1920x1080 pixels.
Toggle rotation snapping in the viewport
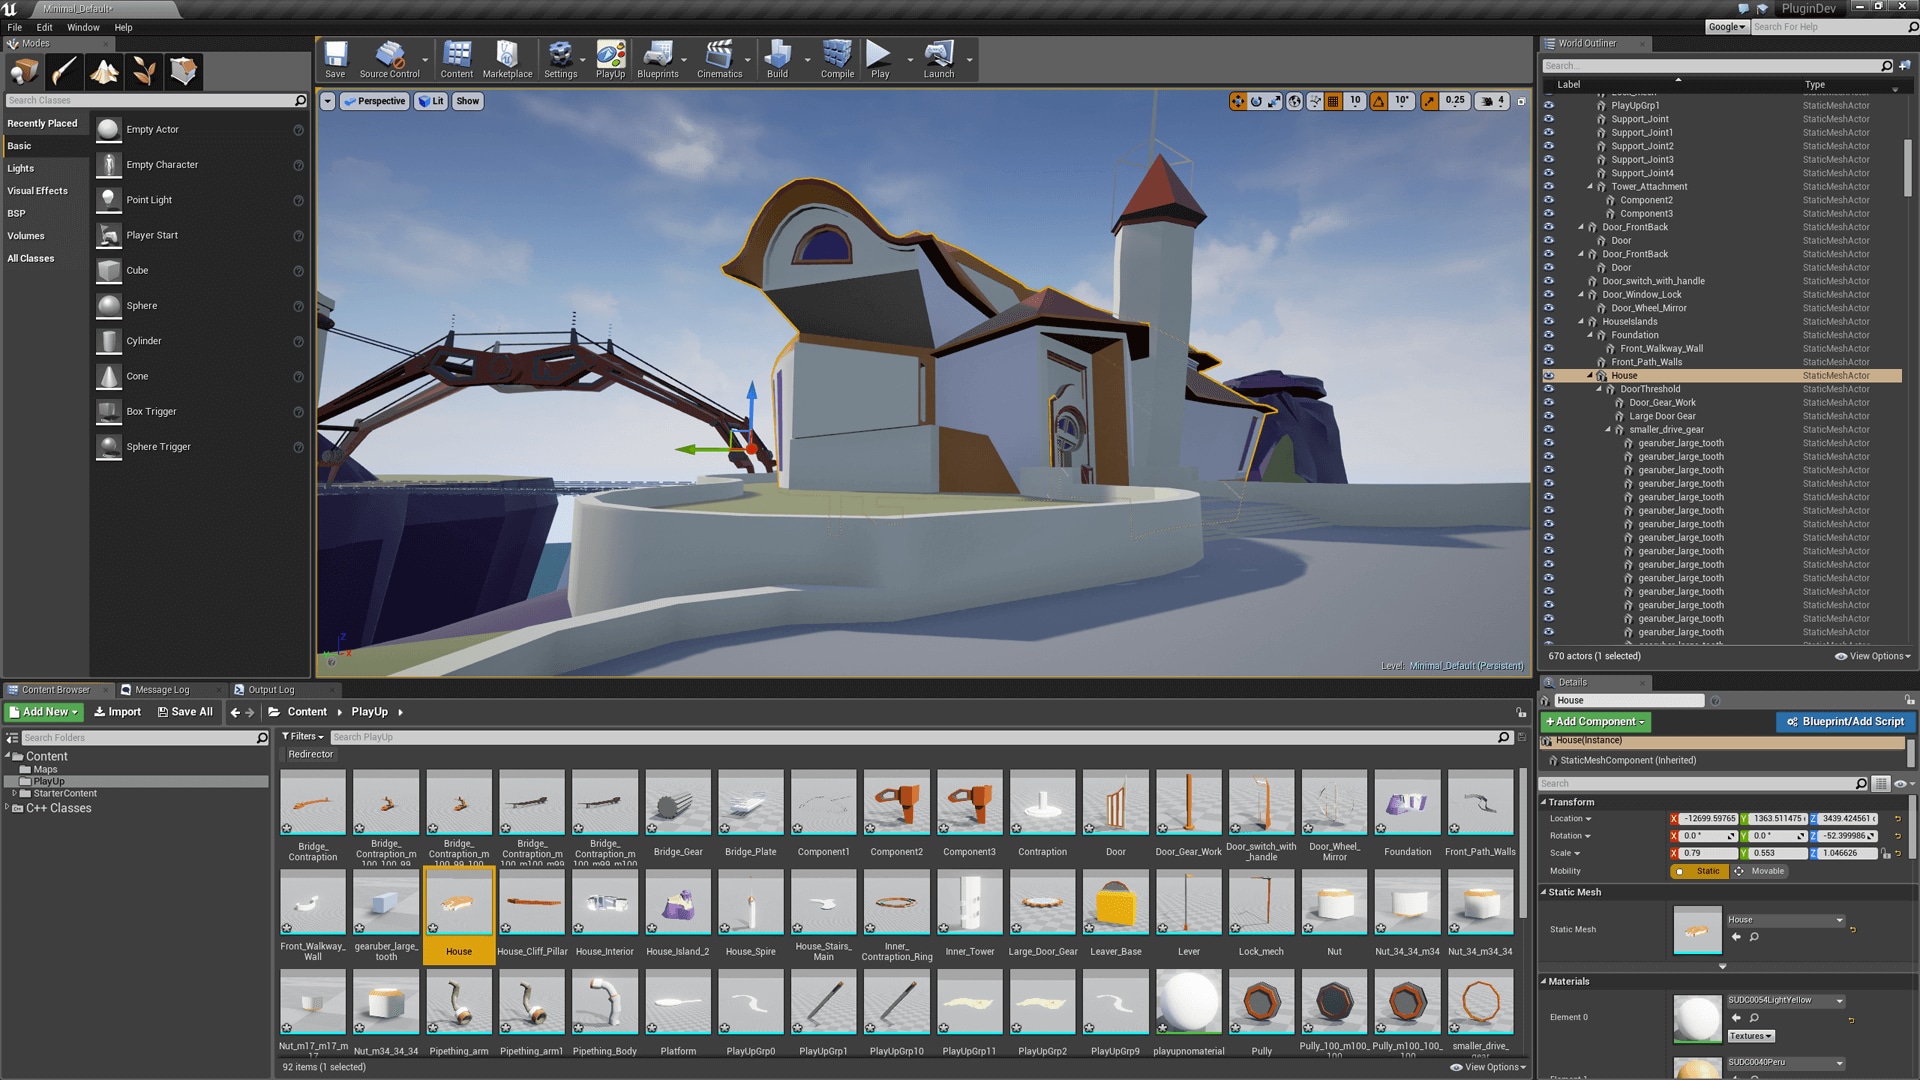[x=1379, y=101]
